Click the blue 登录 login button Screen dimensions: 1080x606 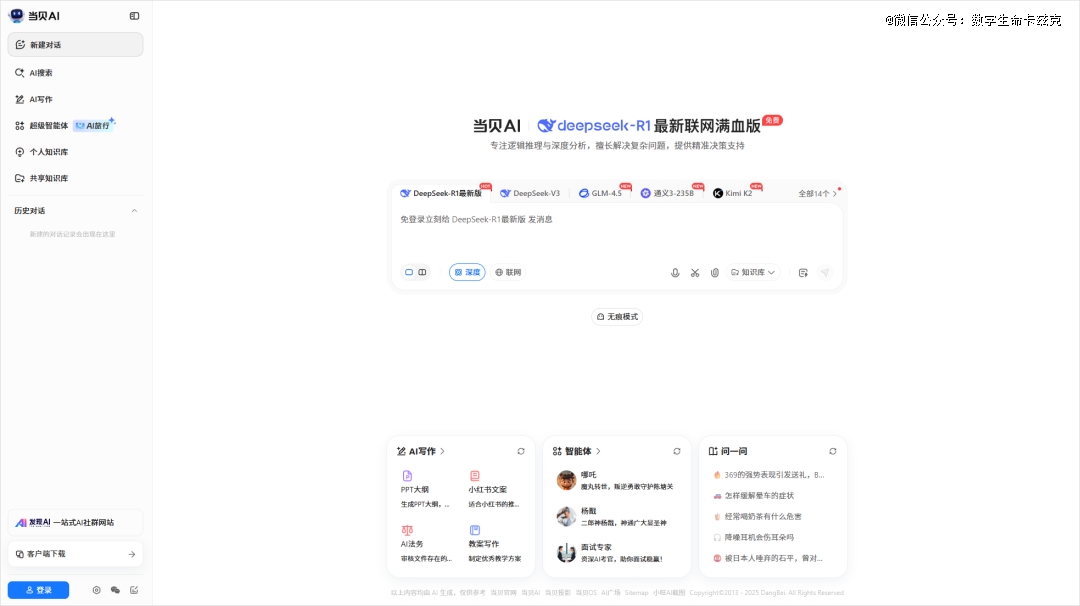click(39, 590)
